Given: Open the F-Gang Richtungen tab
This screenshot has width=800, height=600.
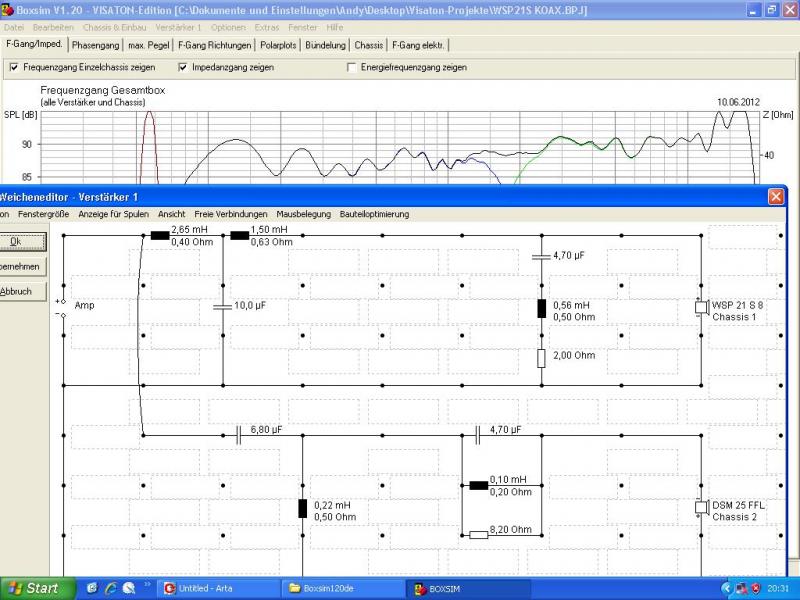Looking at the screenshot, I should coord(214,45).
